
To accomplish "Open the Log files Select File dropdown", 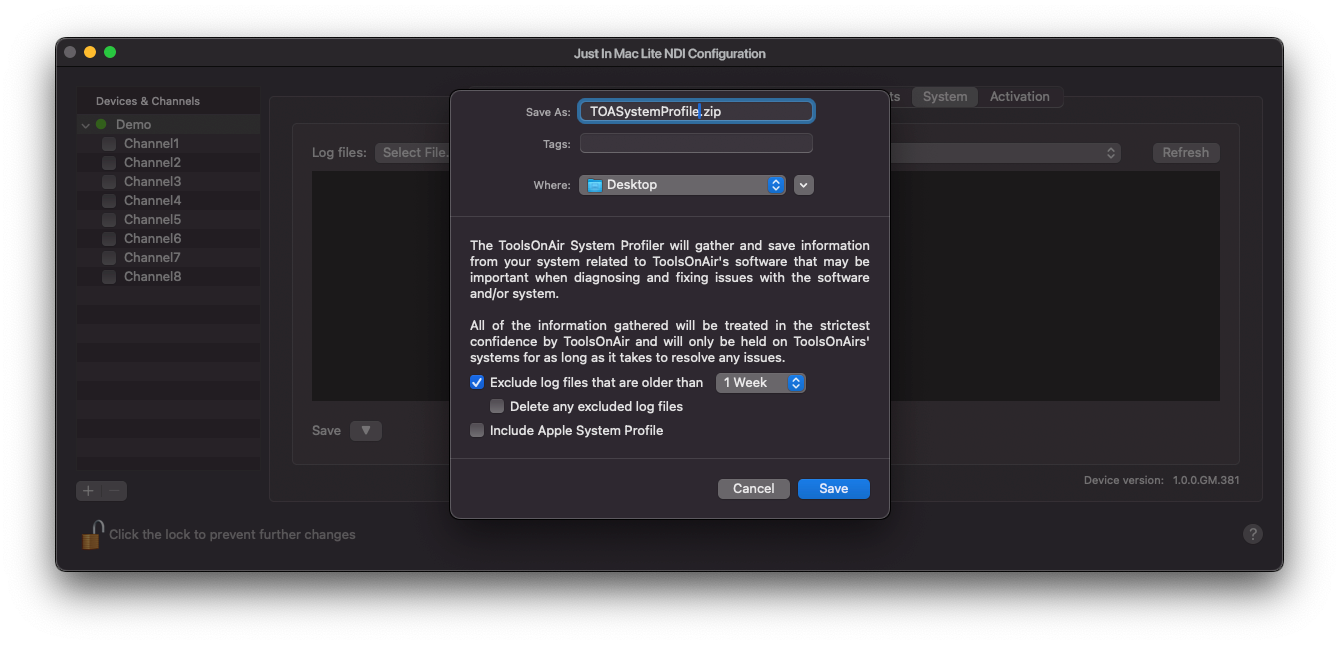I will [x=748, y=153].
